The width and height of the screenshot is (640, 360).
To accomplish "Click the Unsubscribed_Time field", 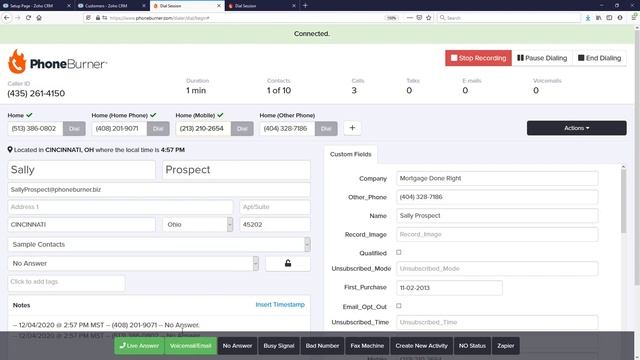I will (497, 322).
